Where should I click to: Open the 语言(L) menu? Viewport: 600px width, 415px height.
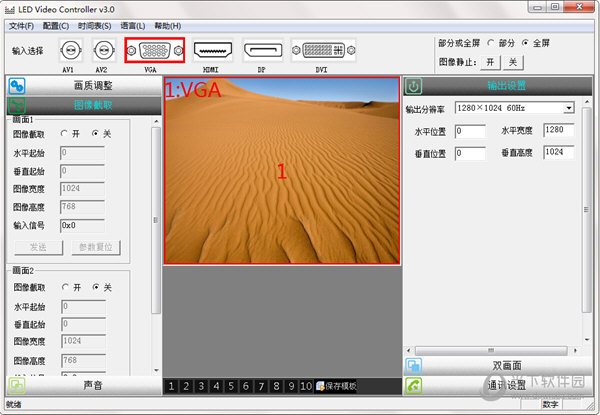tap(133, 26)
